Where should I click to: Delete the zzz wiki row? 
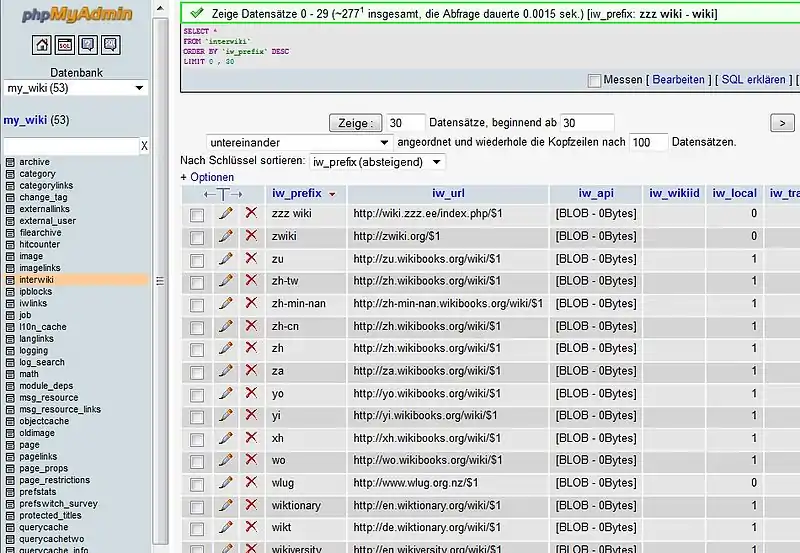coord(251,213)
